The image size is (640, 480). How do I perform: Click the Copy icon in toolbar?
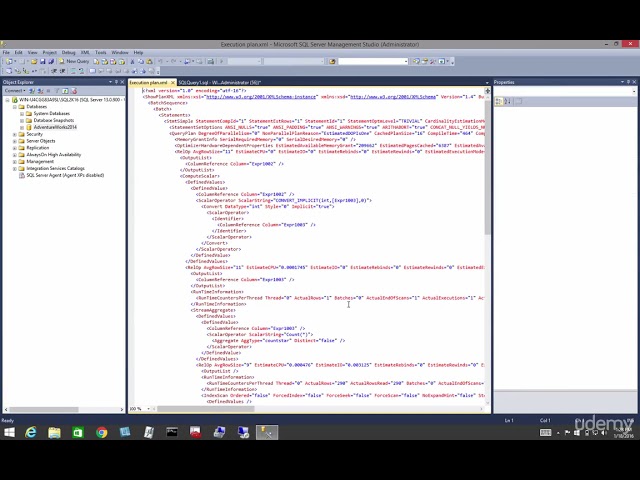[x=141, y=61]
